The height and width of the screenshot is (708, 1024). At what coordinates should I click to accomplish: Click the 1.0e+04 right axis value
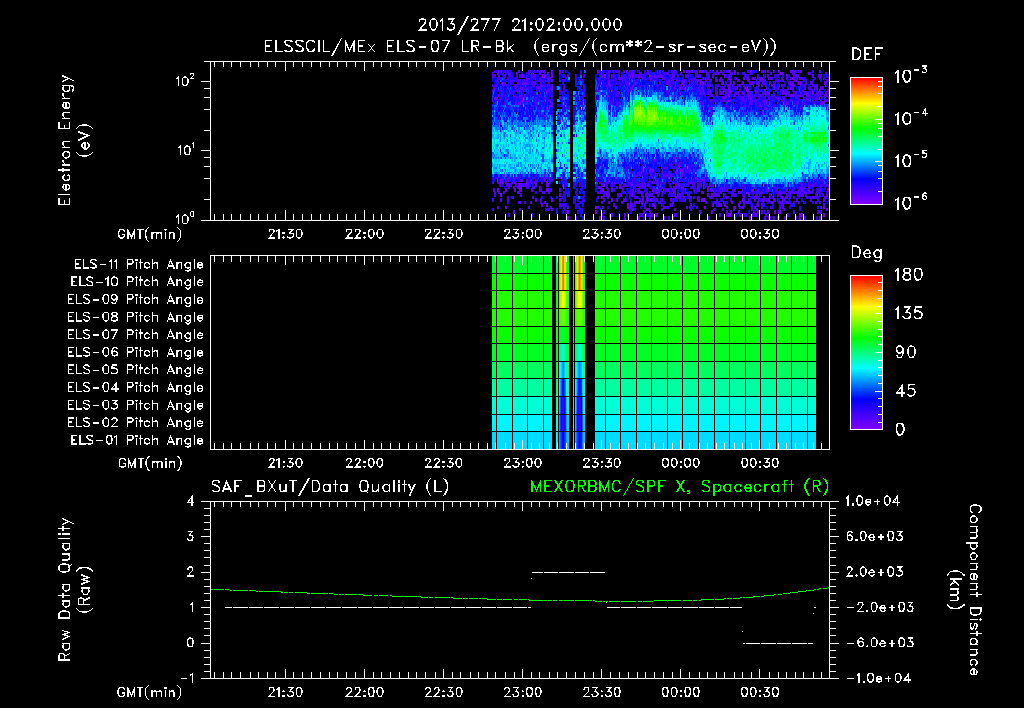(x=872, y=501)
